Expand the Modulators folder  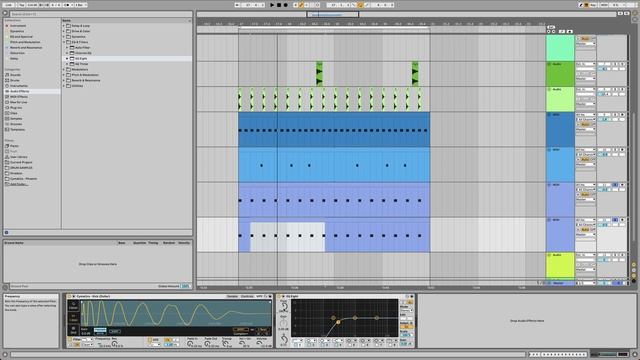pos(64,69)
